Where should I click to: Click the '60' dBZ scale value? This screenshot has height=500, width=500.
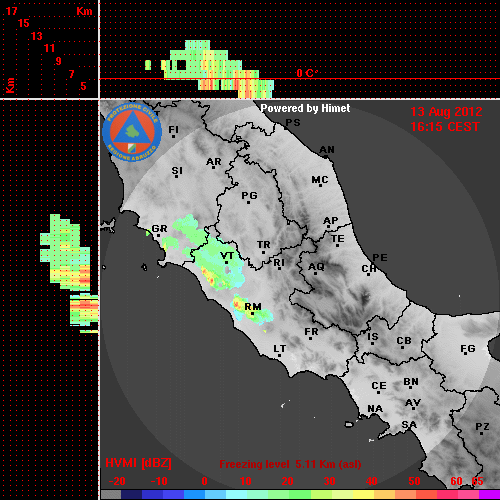pyautogui.click(x=456, y=481)
